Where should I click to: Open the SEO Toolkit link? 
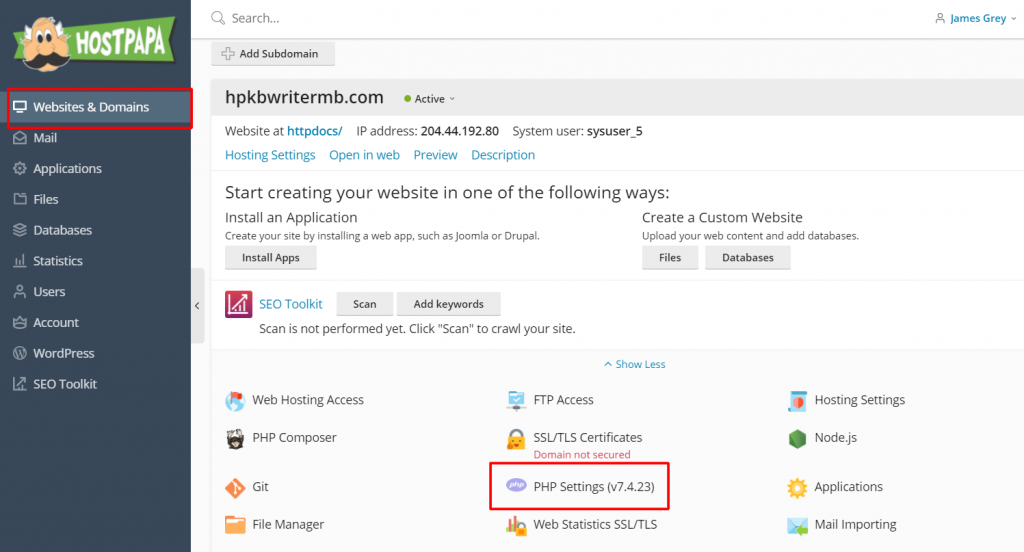click(x=291, y=304)
